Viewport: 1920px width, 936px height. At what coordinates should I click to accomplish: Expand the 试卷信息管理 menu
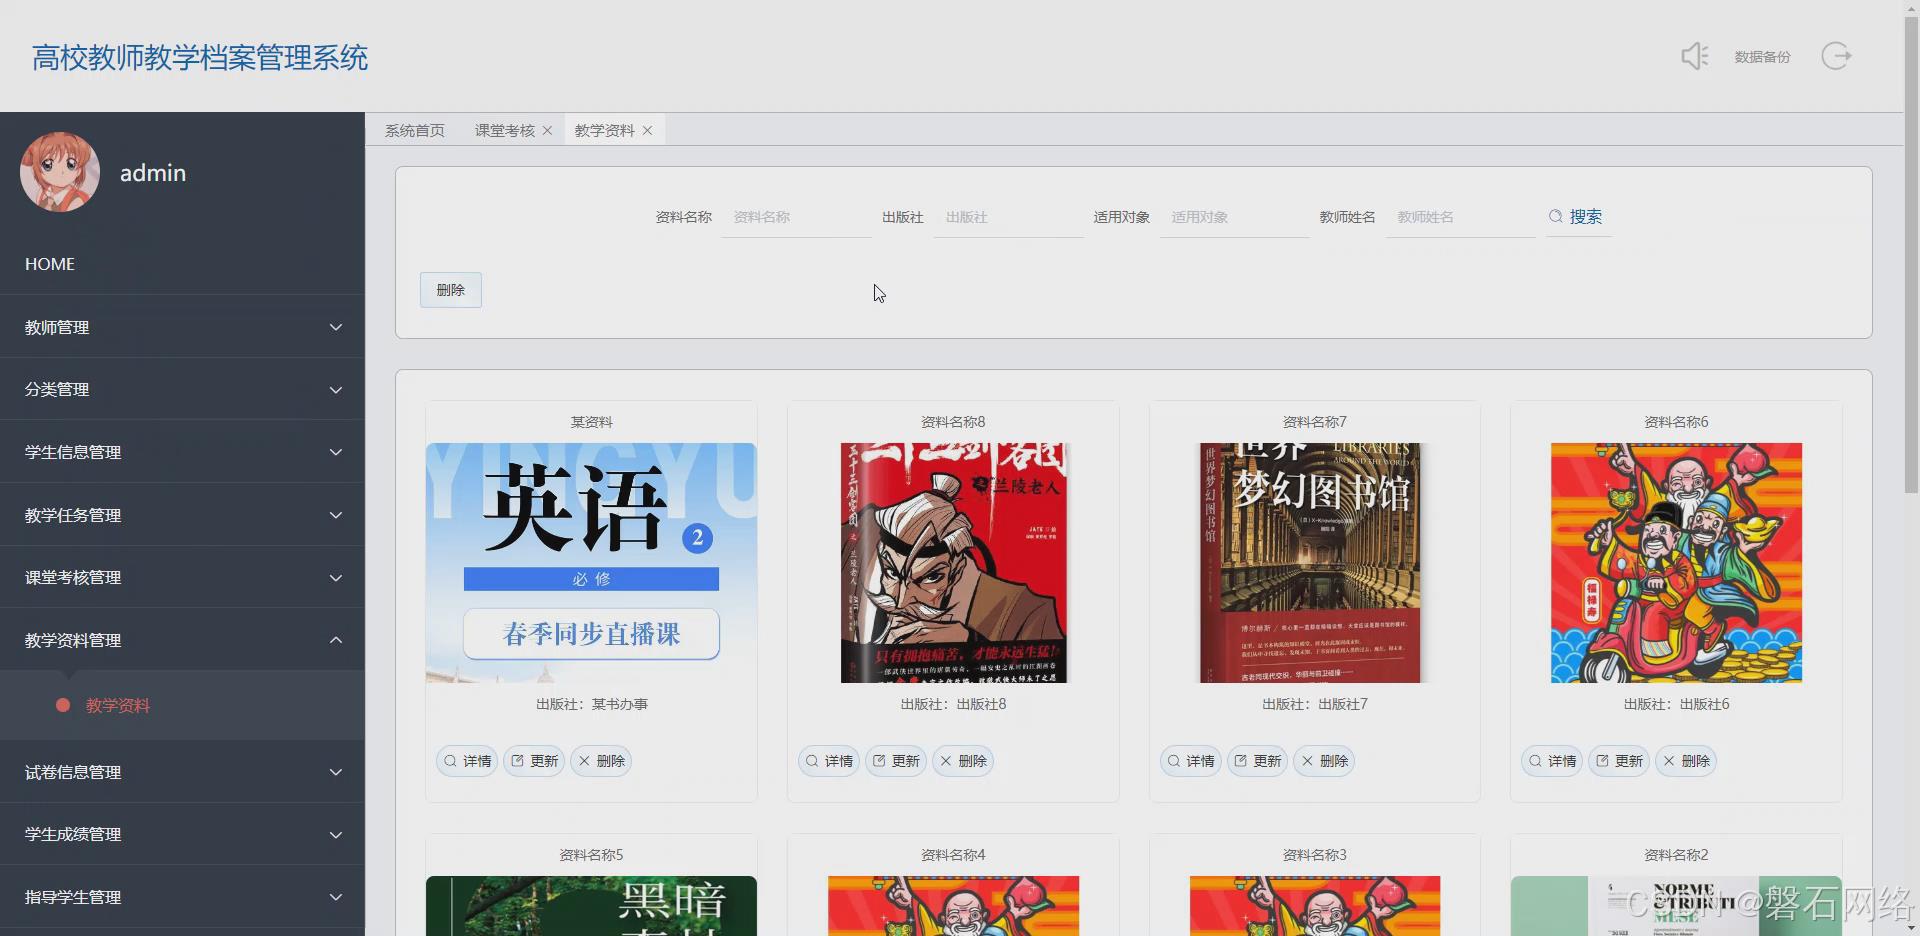(x=182, y=772)
